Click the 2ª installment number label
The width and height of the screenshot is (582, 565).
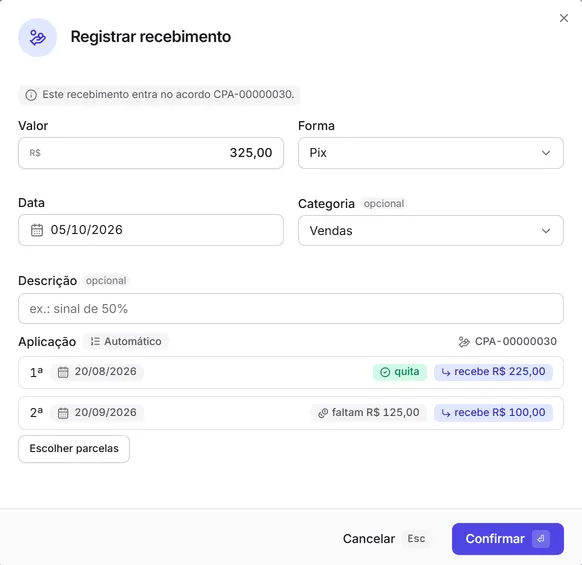[x=36, y=413]
